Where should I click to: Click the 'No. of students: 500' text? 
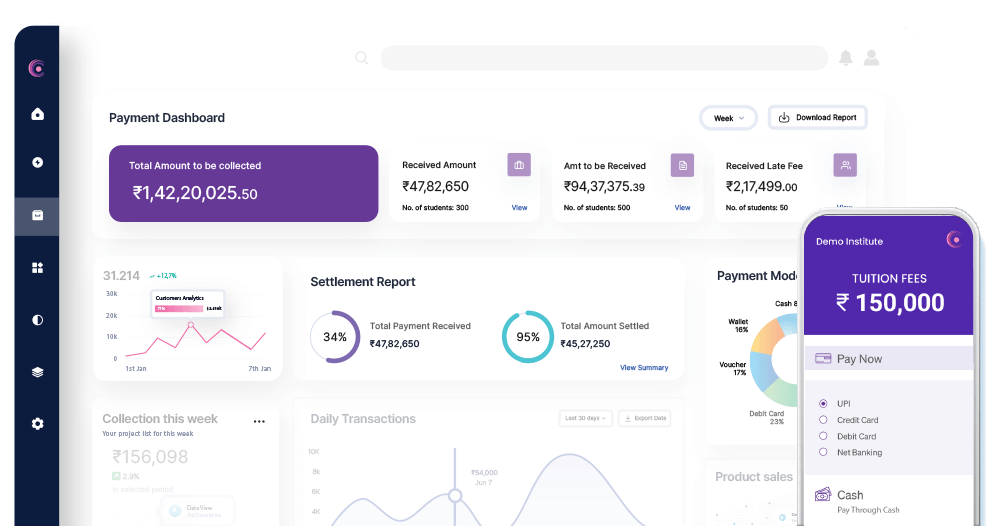coord(597,208)
